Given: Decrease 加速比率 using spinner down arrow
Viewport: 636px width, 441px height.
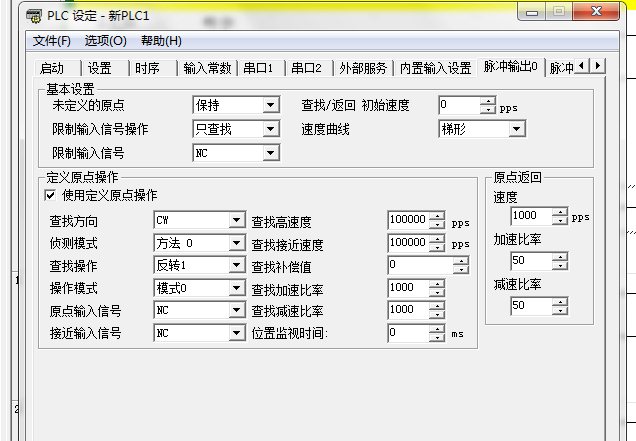Looking at the screenshot, I should coord(559,265).
